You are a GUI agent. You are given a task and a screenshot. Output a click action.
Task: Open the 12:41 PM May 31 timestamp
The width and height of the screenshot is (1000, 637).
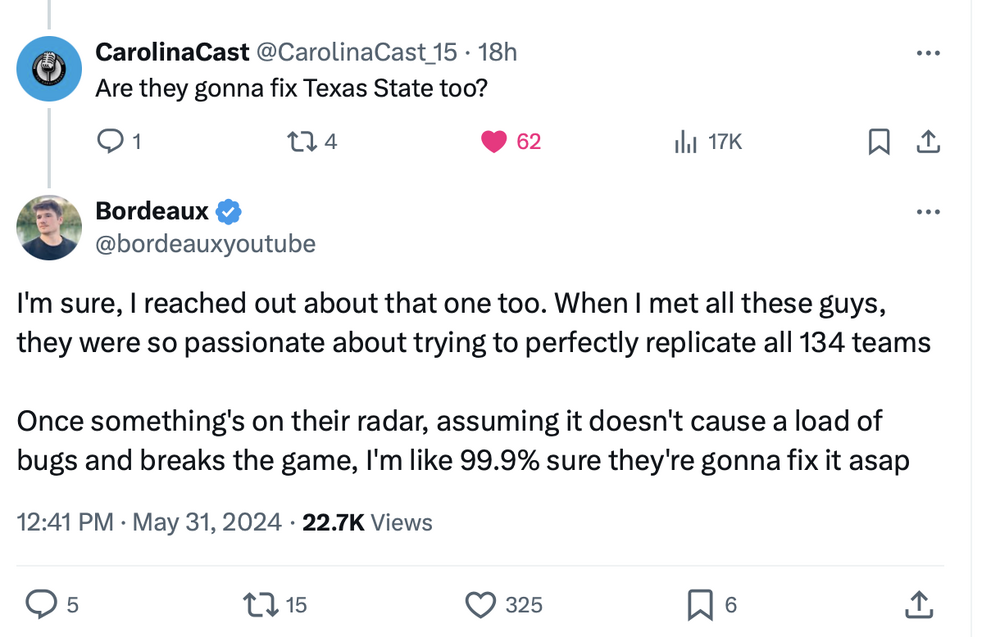click(x=150, y=522)
